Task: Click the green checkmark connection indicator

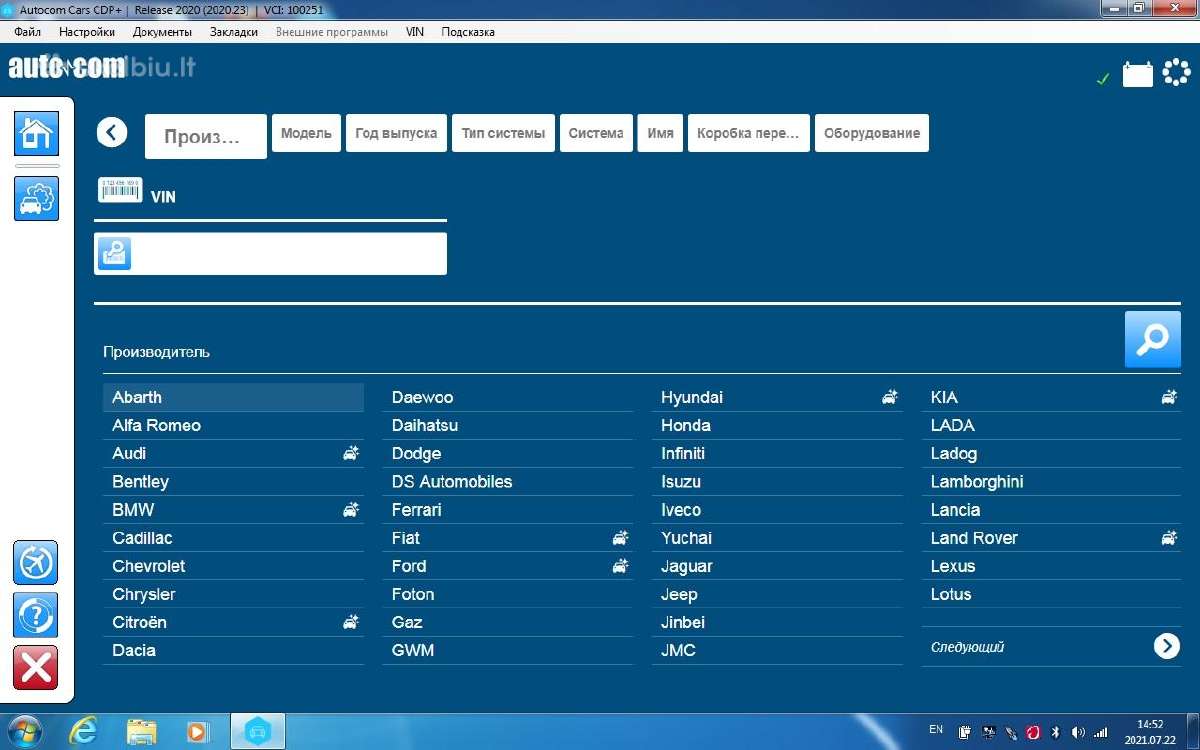Action: tap(1103, 79)
